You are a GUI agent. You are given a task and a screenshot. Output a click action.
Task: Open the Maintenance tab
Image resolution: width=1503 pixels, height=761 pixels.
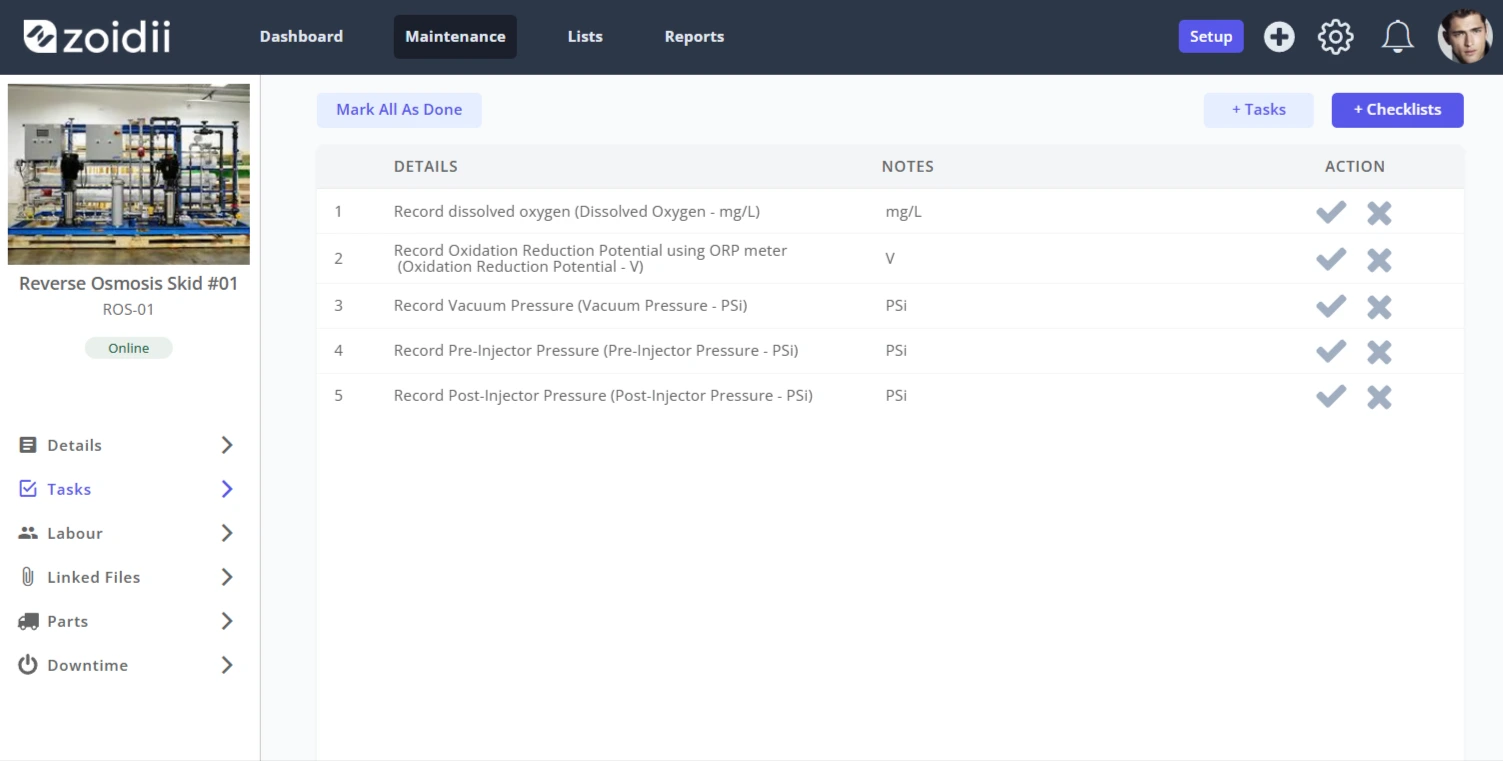[x=455, y=37]
